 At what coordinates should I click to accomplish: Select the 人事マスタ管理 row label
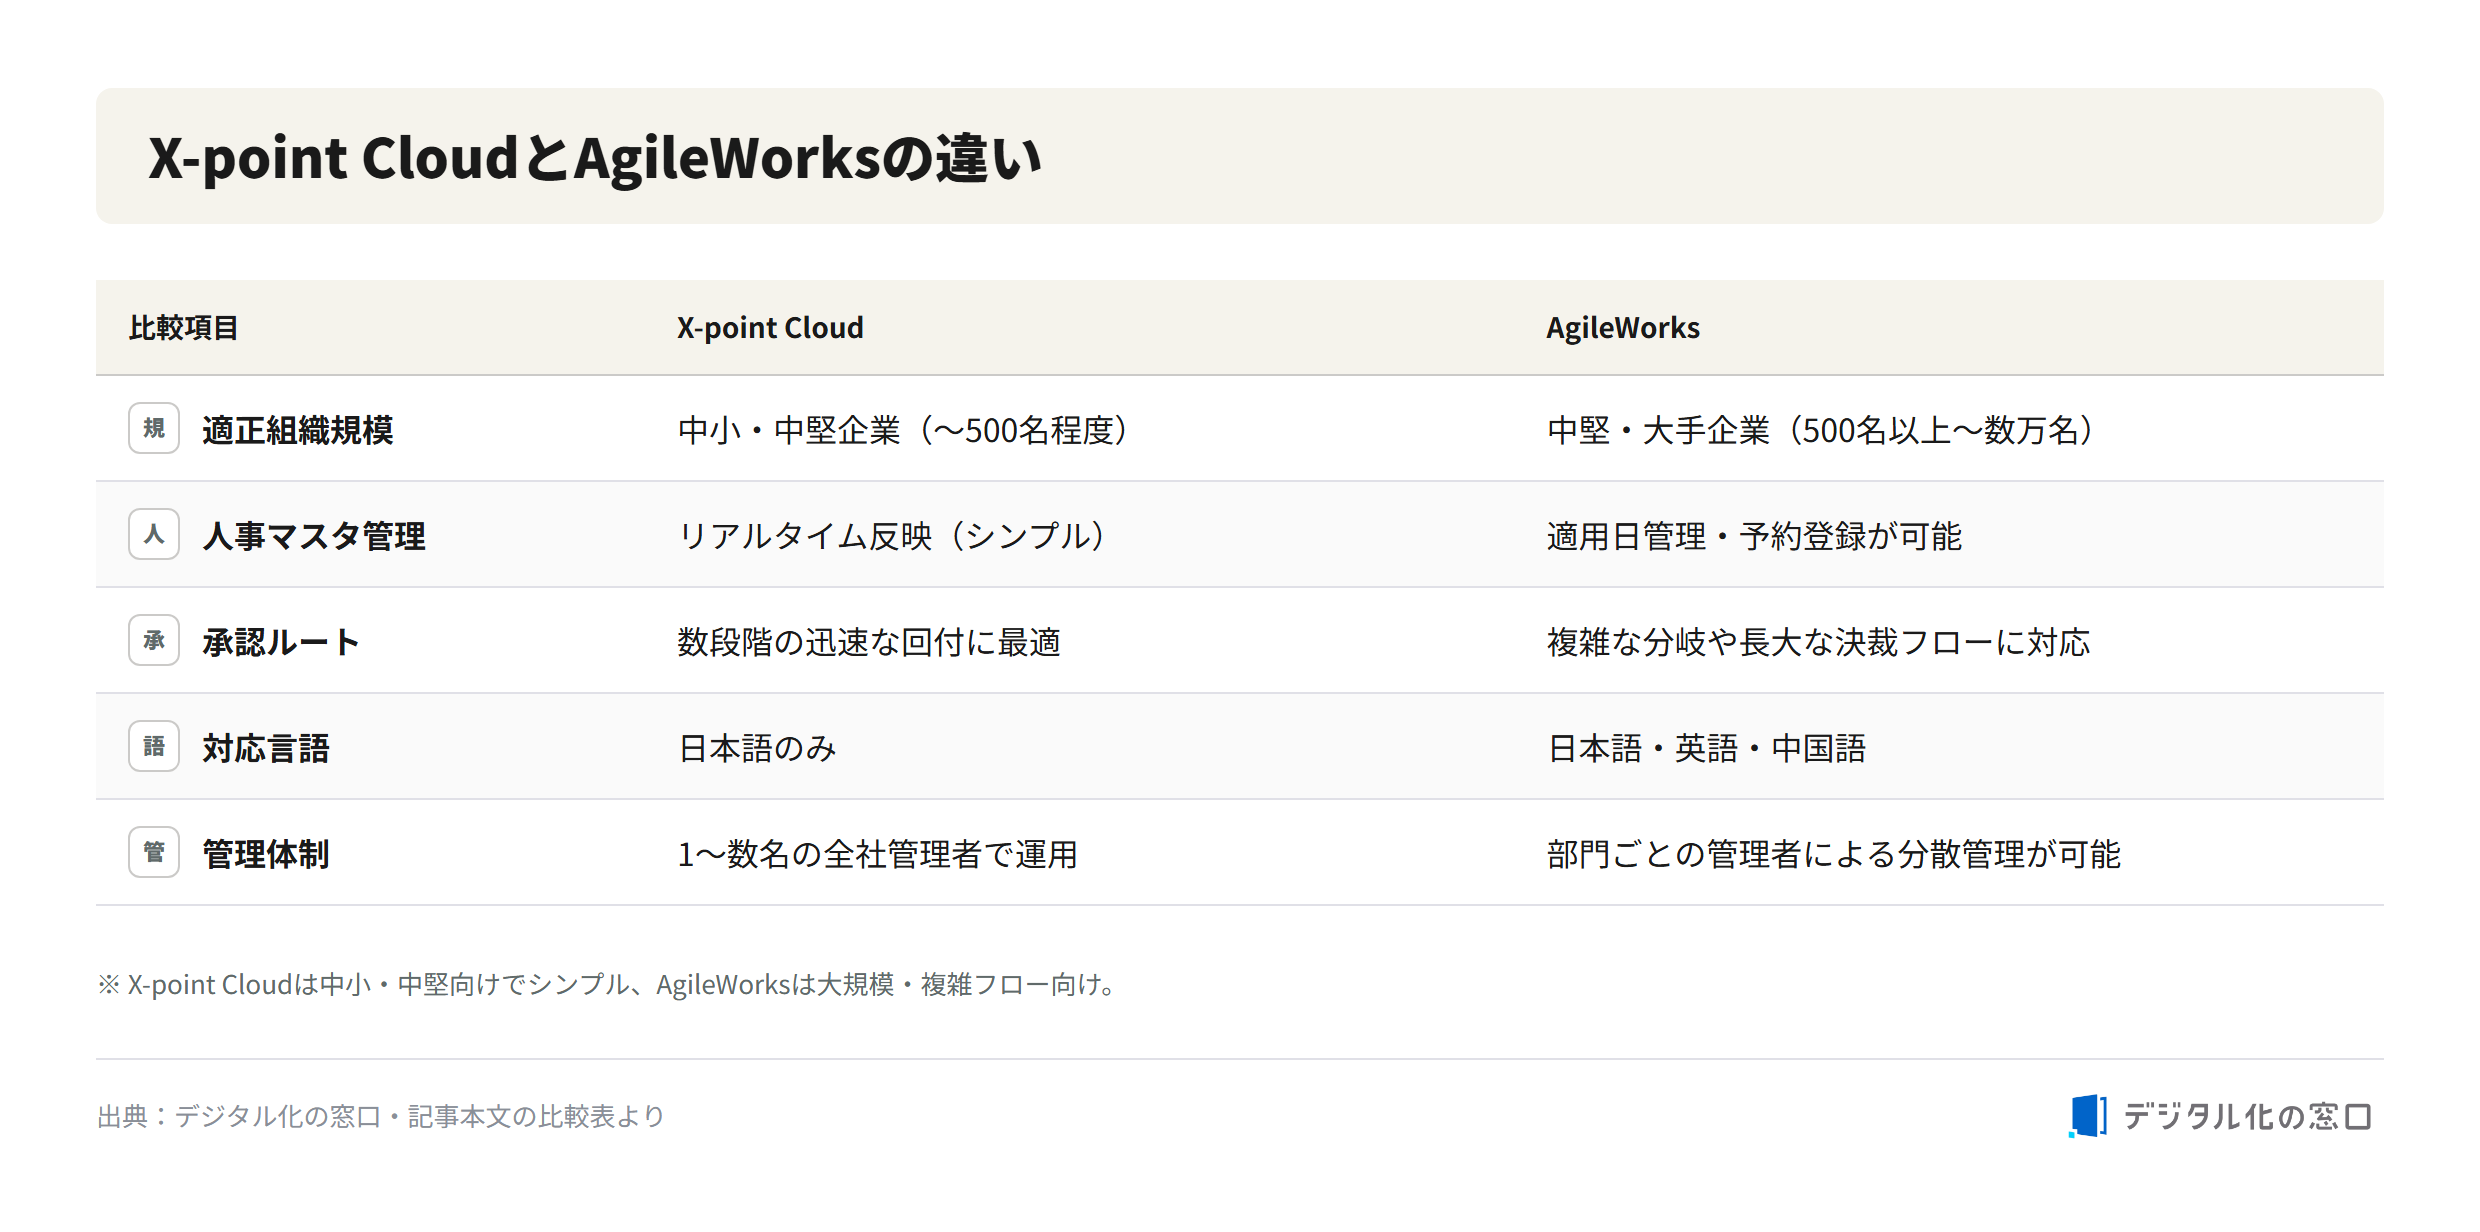314,536
